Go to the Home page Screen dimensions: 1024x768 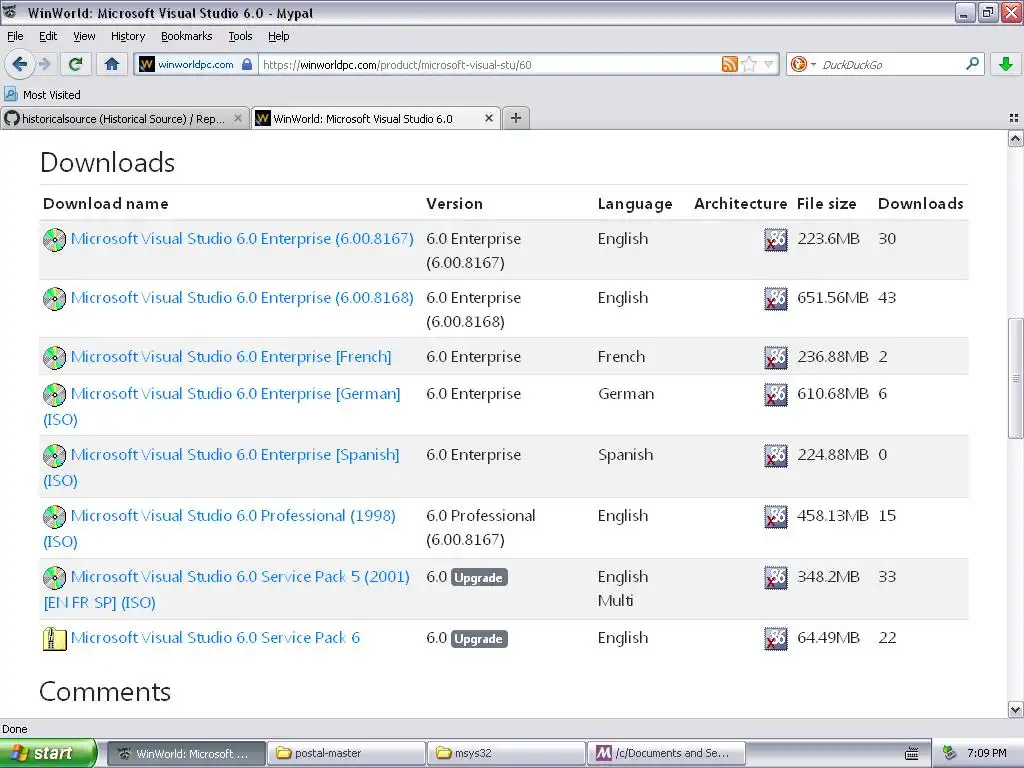[112, 64]
